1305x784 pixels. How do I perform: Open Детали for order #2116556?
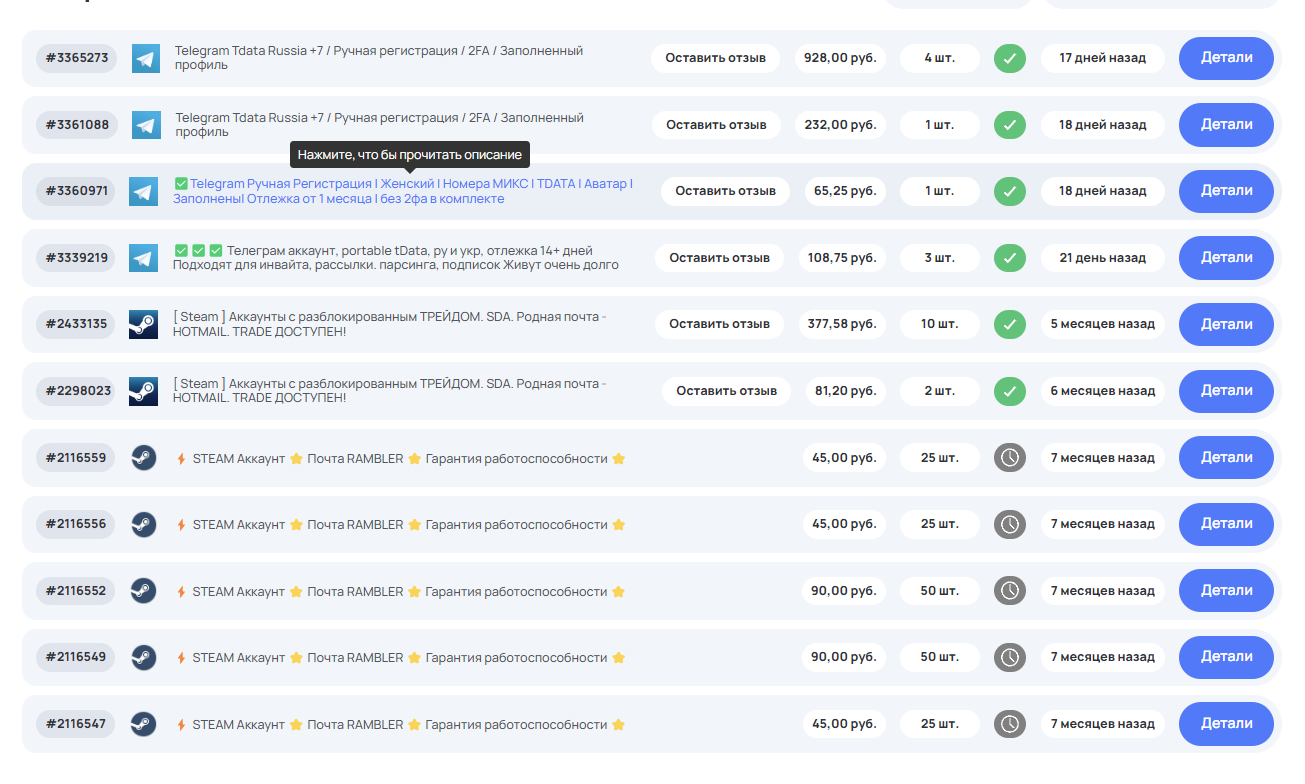[x=1226, y=524]
